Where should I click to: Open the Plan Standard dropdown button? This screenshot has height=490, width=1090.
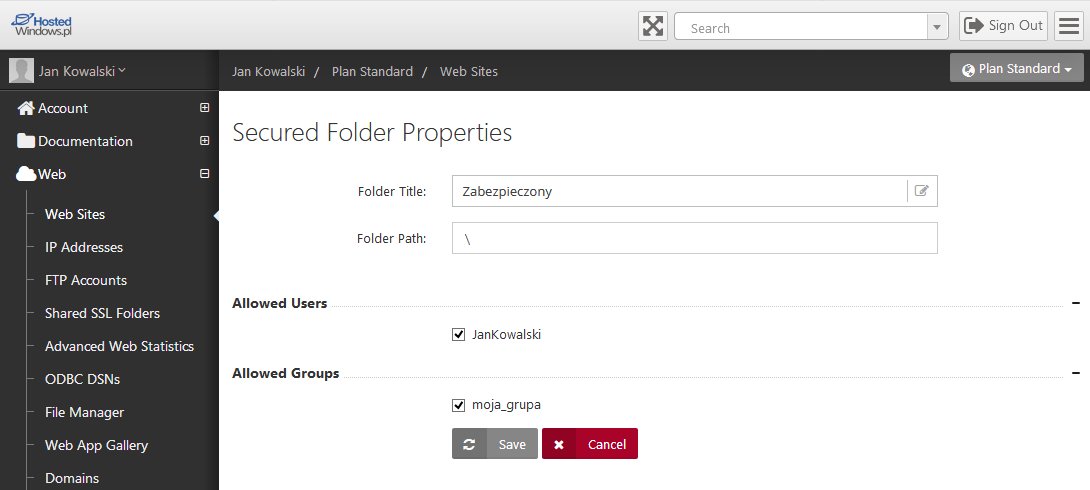(1017, 69)
